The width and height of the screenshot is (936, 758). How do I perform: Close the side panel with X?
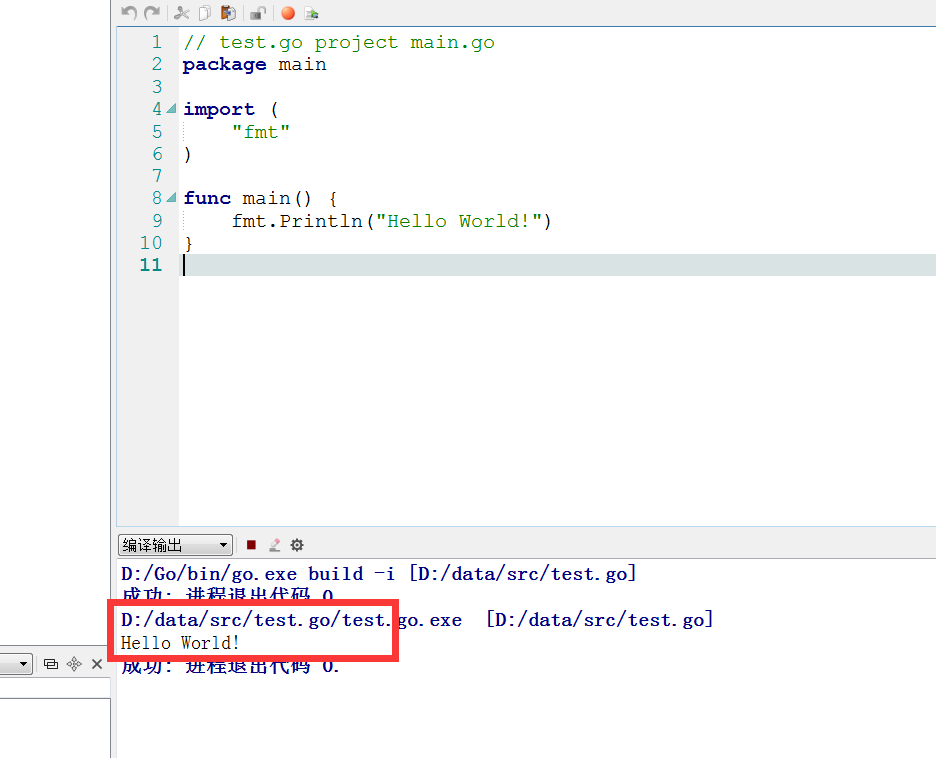tap(97, 664)
